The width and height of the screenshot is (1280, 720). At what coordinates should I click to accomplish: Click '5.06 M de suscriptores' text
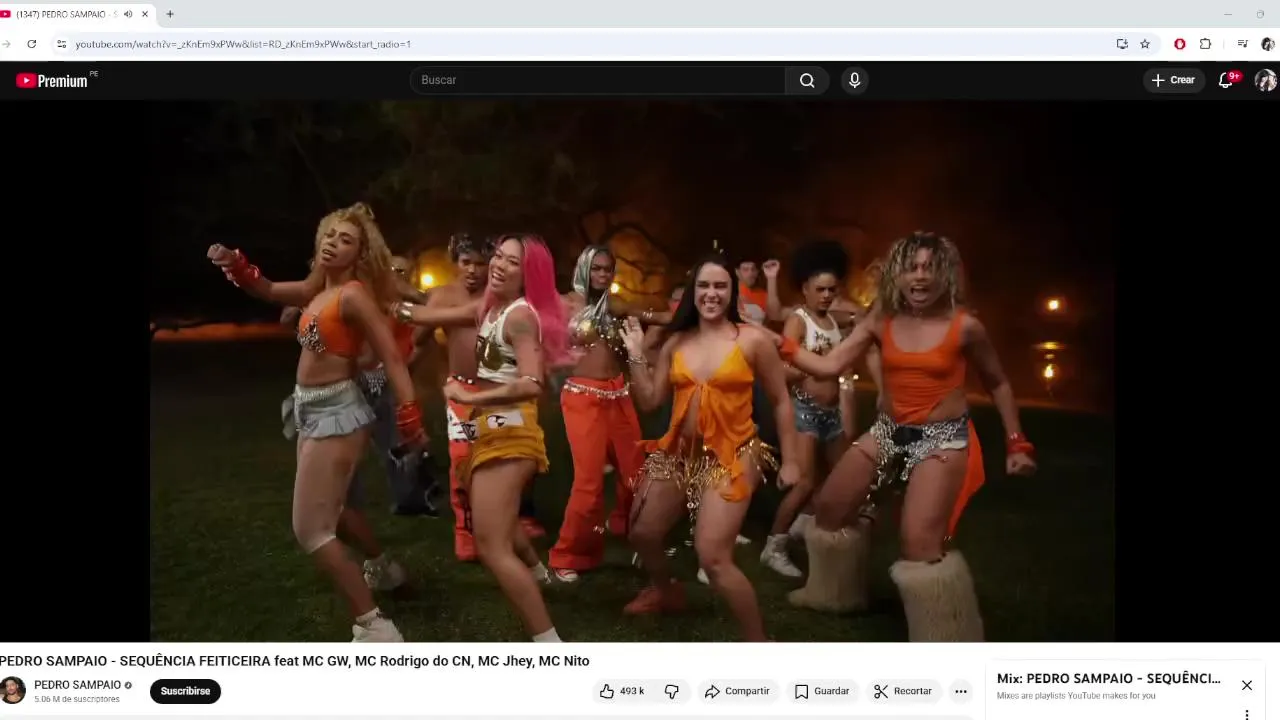point(77,699)
